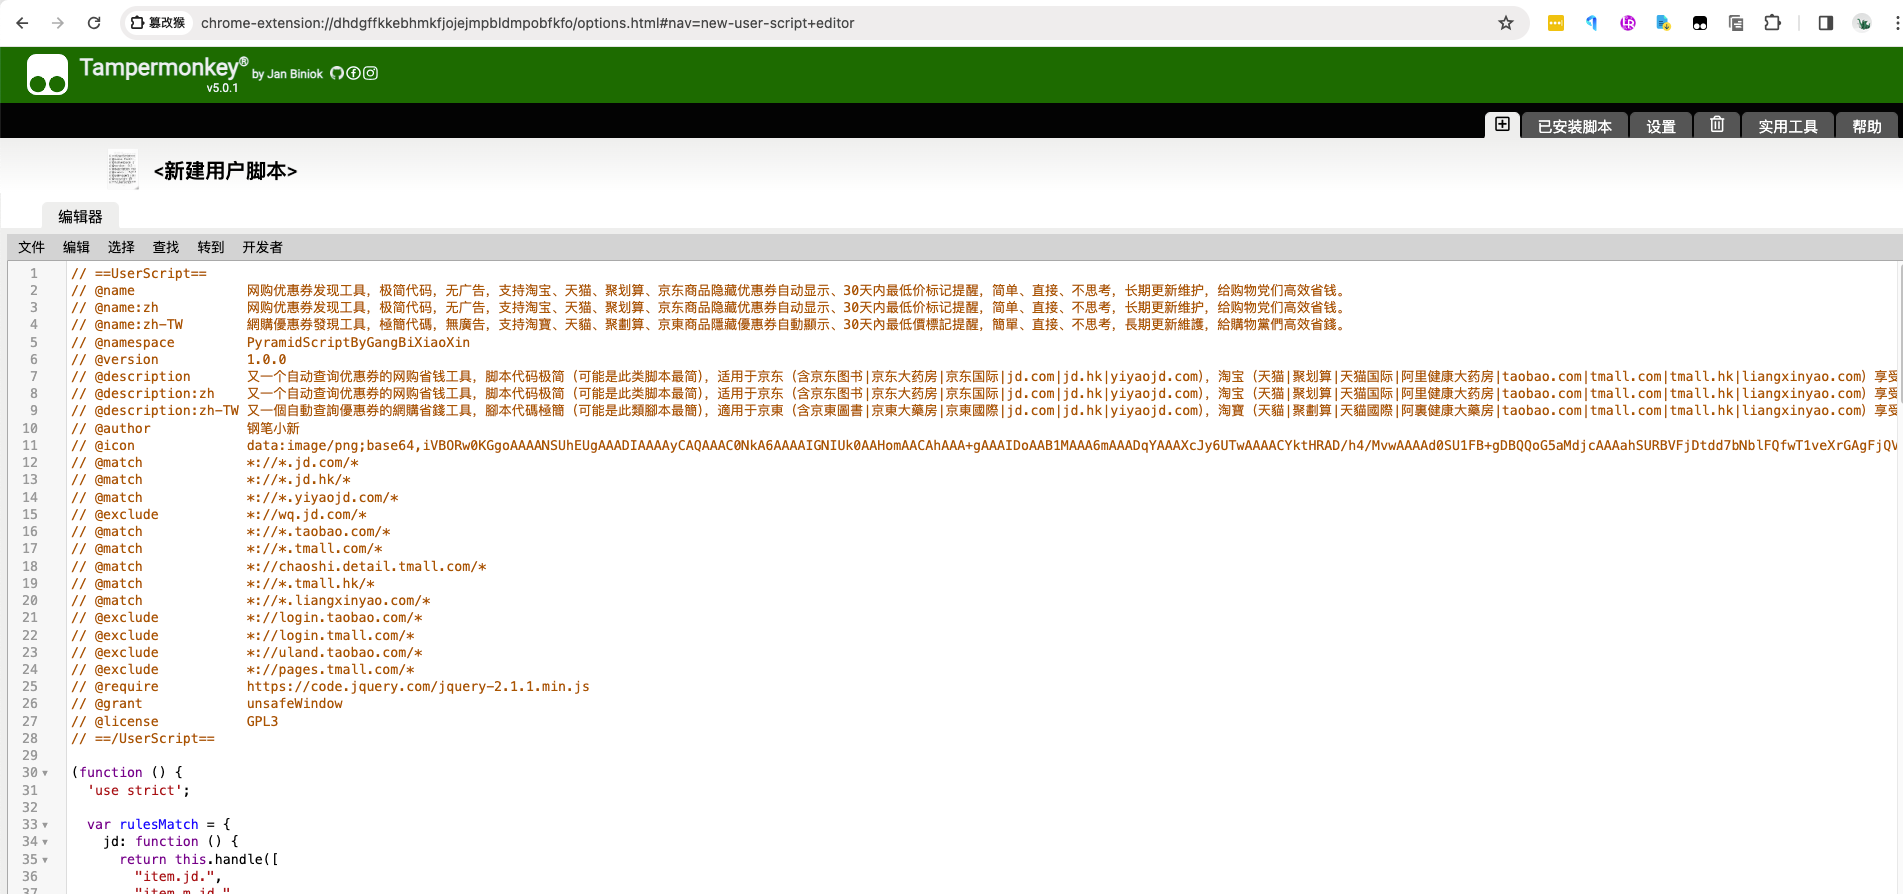Reload the page with the refresh icon
Screen dimensions: 1903x894
94,23
